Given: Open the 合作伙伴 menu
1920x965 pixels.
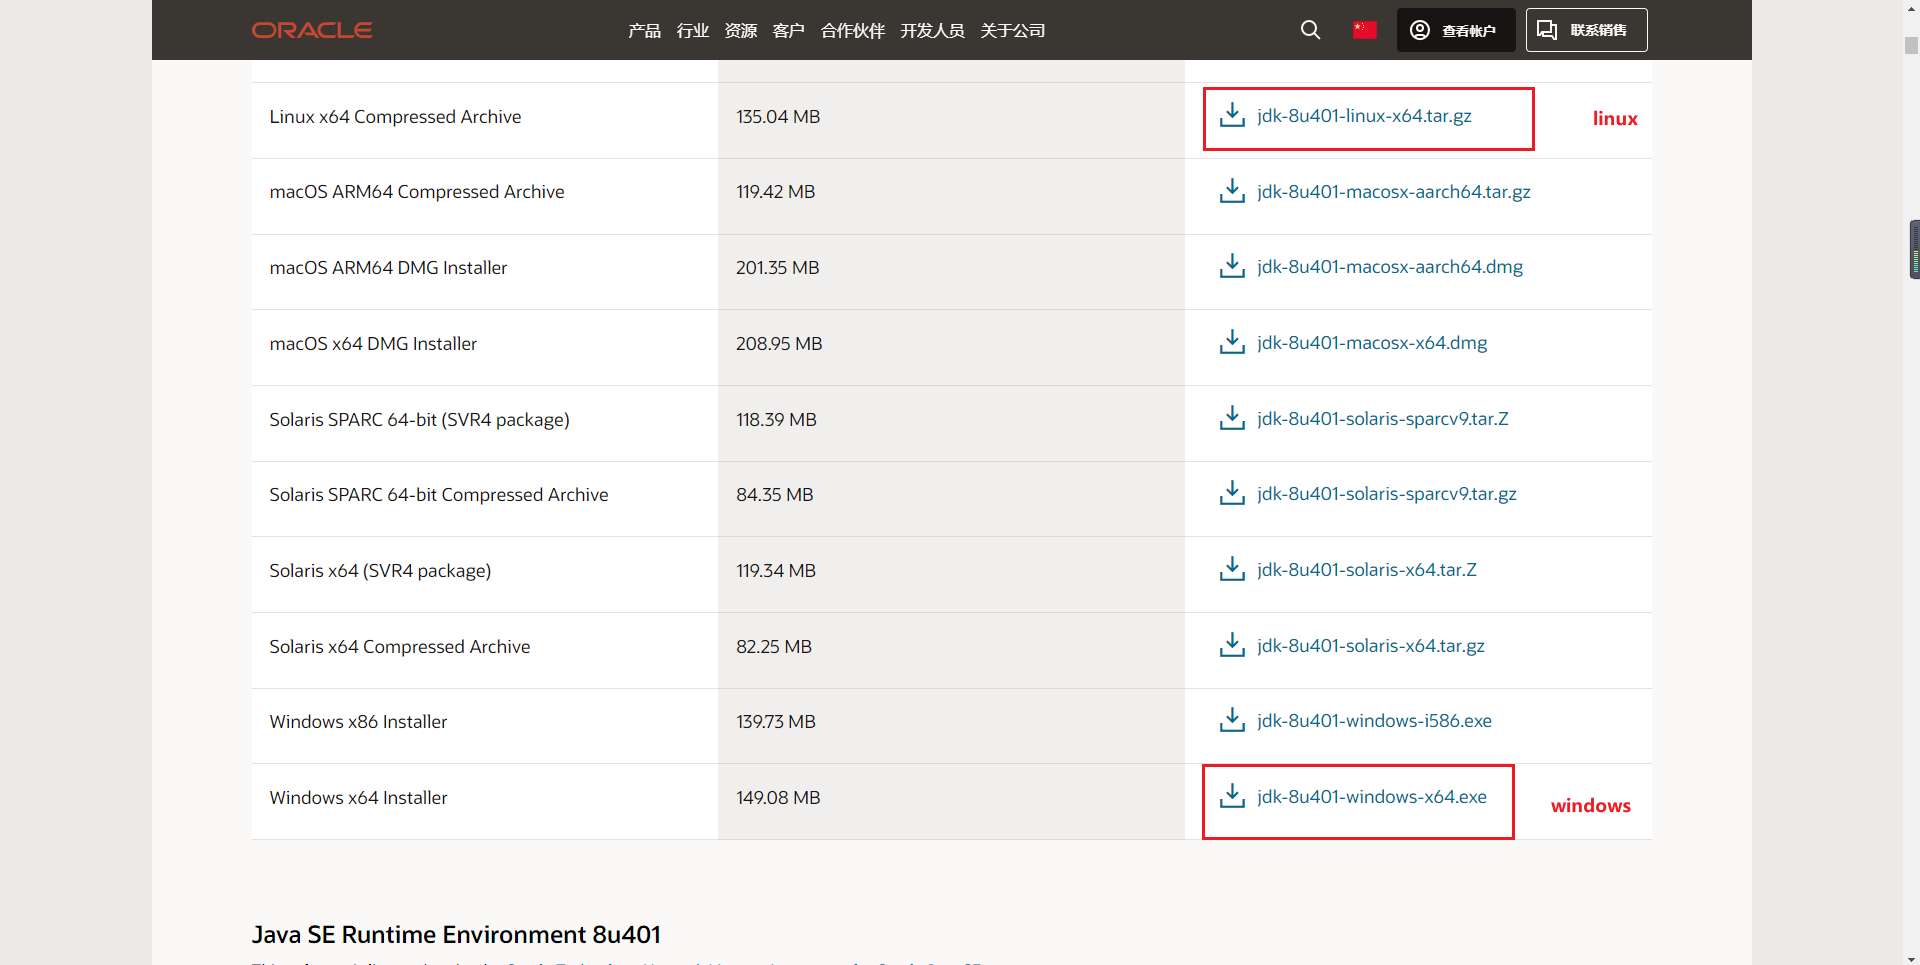Looking at the screenshot, I should coord(851,30).
